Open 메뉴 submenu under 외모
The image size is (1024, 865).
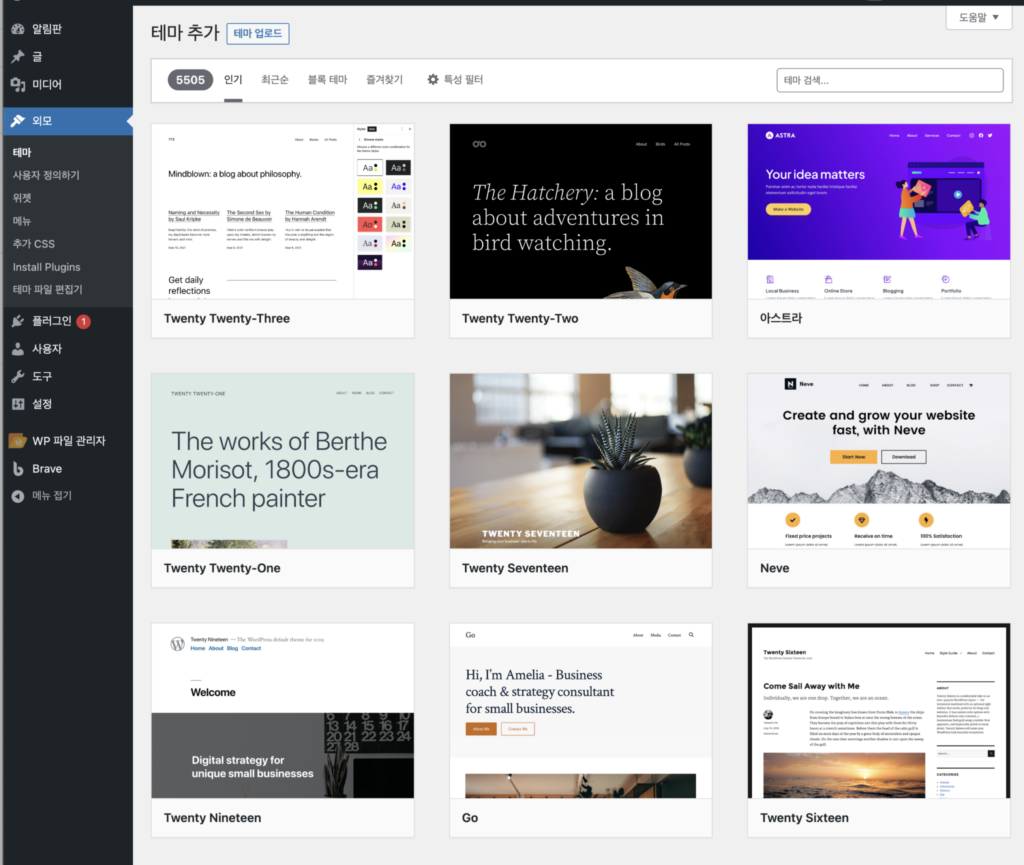click(22, 221)
